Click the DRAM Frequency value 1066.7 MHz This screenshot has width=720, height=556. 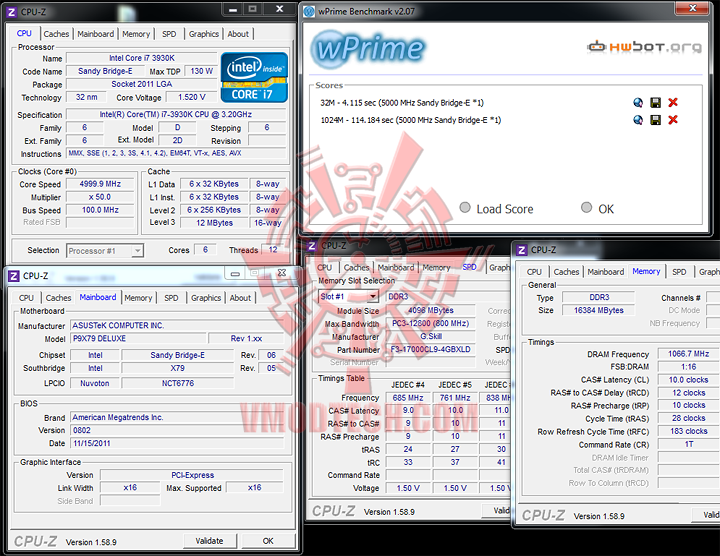point(688,354)
